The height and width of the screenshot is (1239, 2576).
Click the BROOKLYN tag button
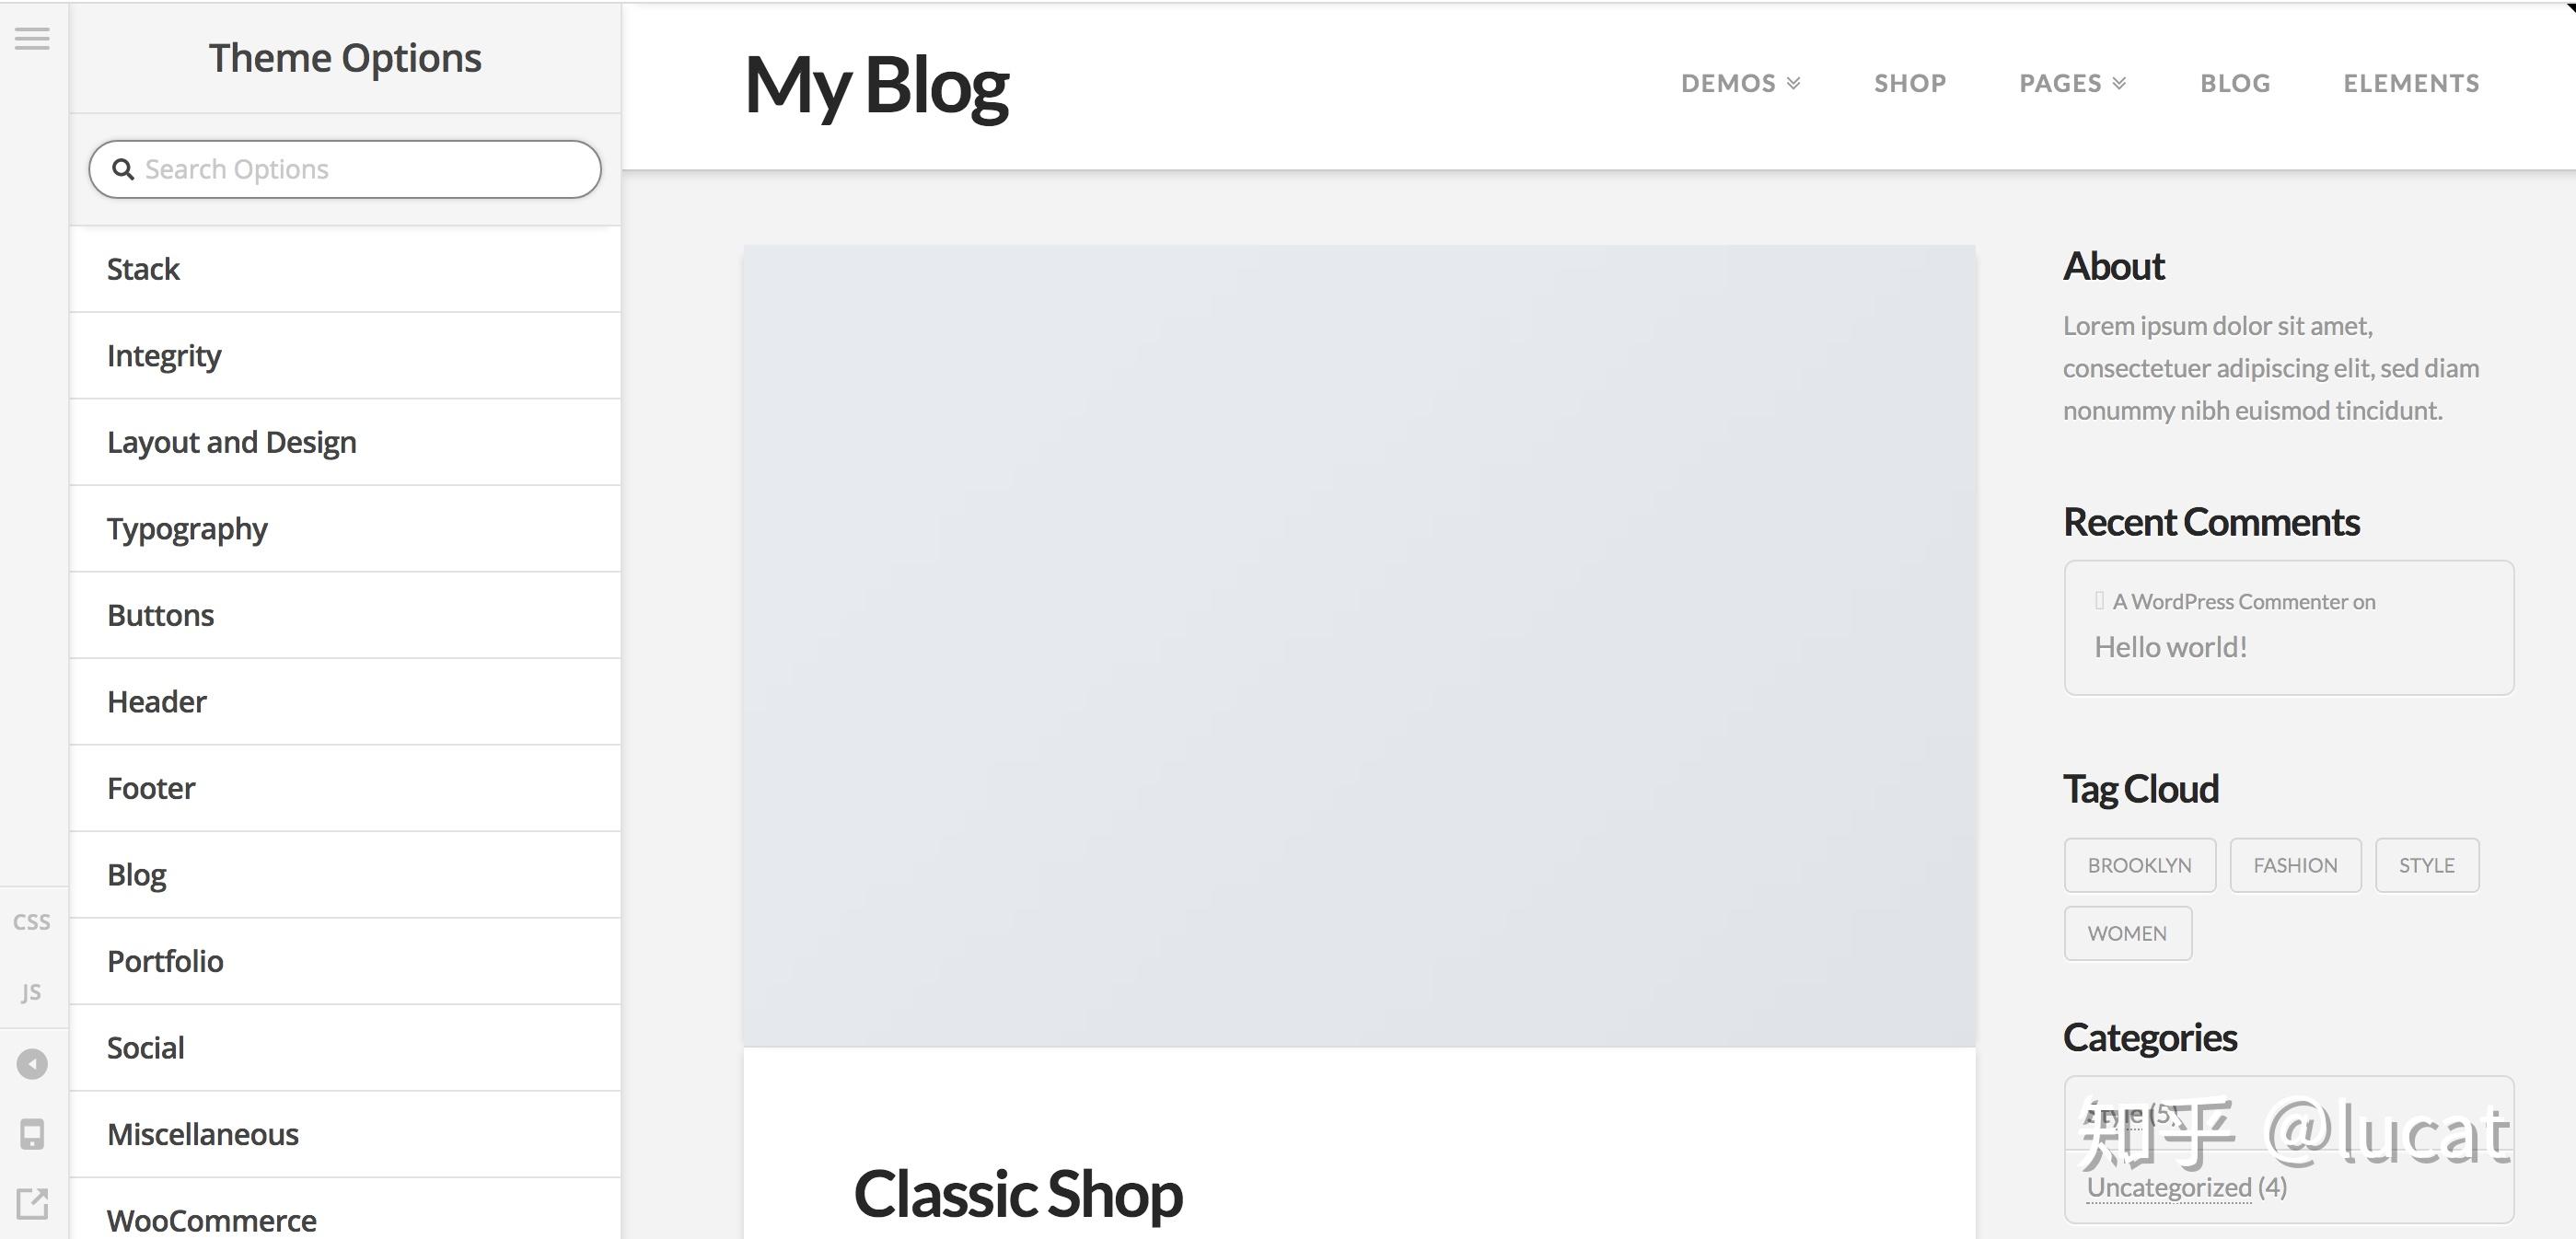[x=2139, y=865]
